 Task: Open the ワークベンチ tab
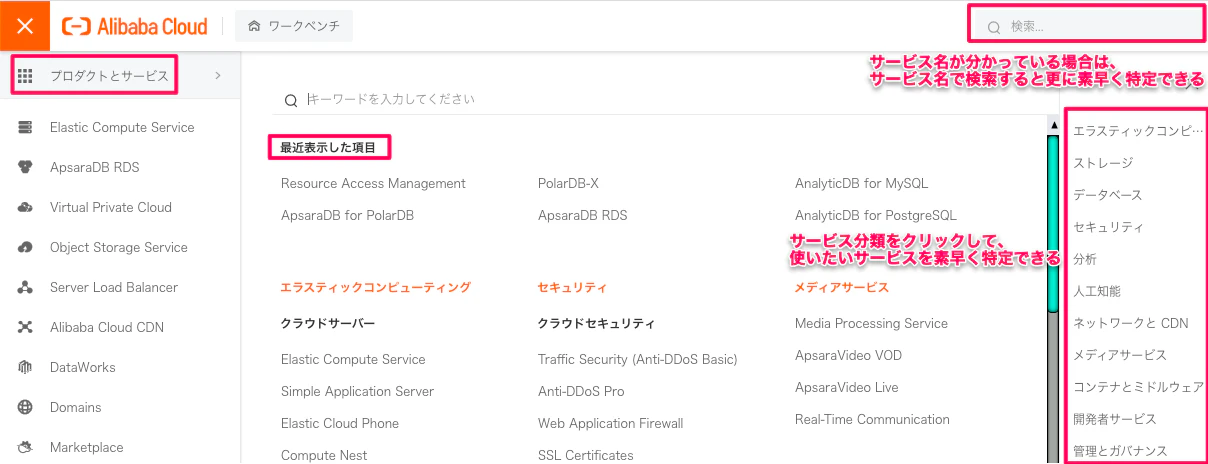[293, 26]
